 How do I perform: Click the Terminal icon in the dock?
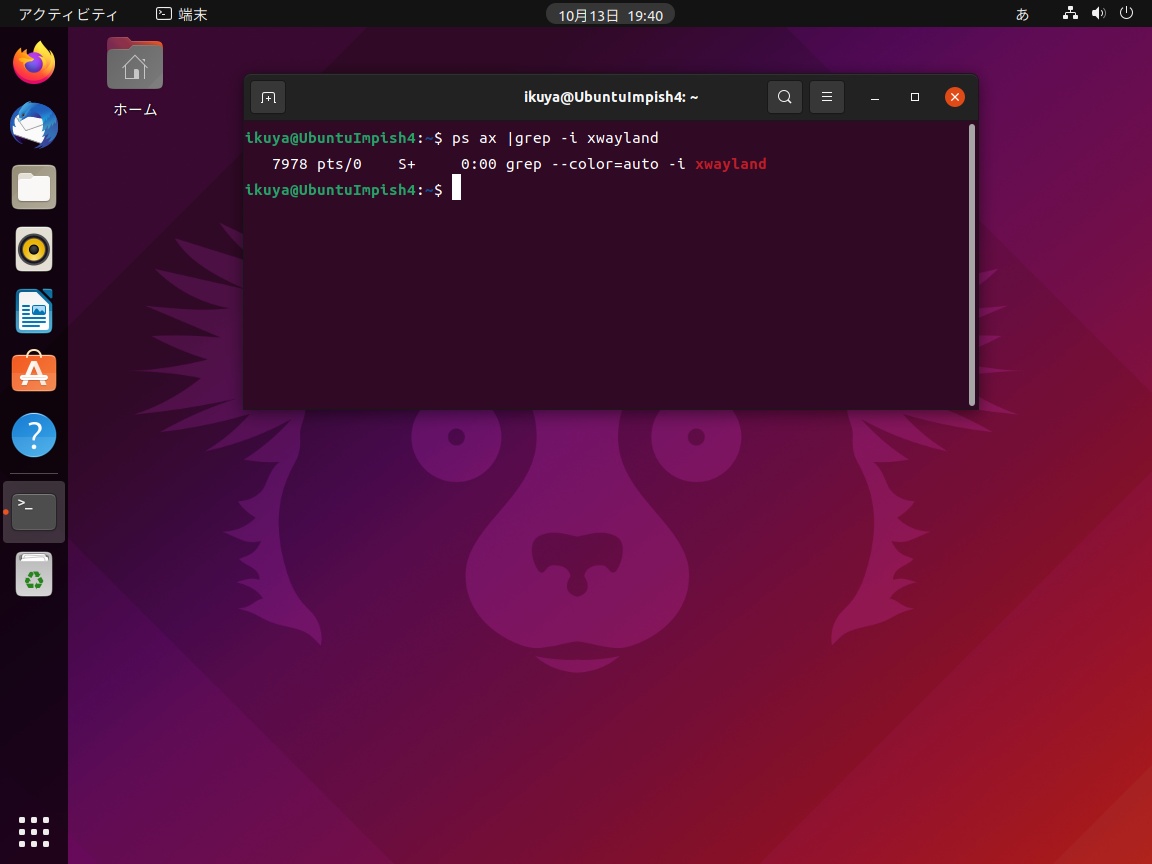click(x=34, y=512)
